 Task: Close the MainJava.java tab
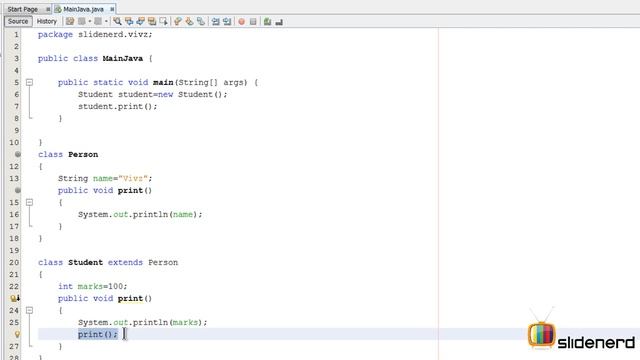click(x=112, y=9)
